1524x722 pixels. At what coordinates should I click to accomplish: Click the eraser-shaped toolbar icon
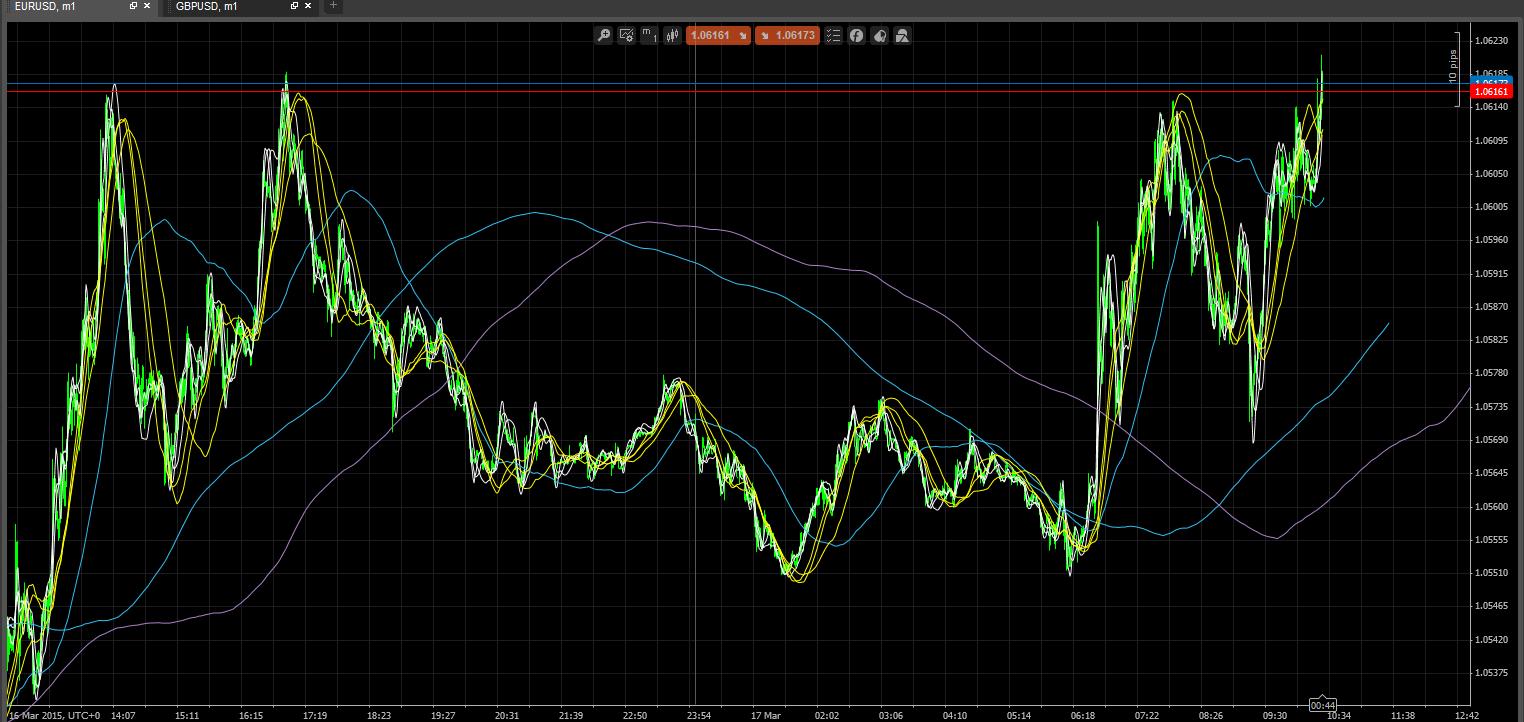[879, 35]
